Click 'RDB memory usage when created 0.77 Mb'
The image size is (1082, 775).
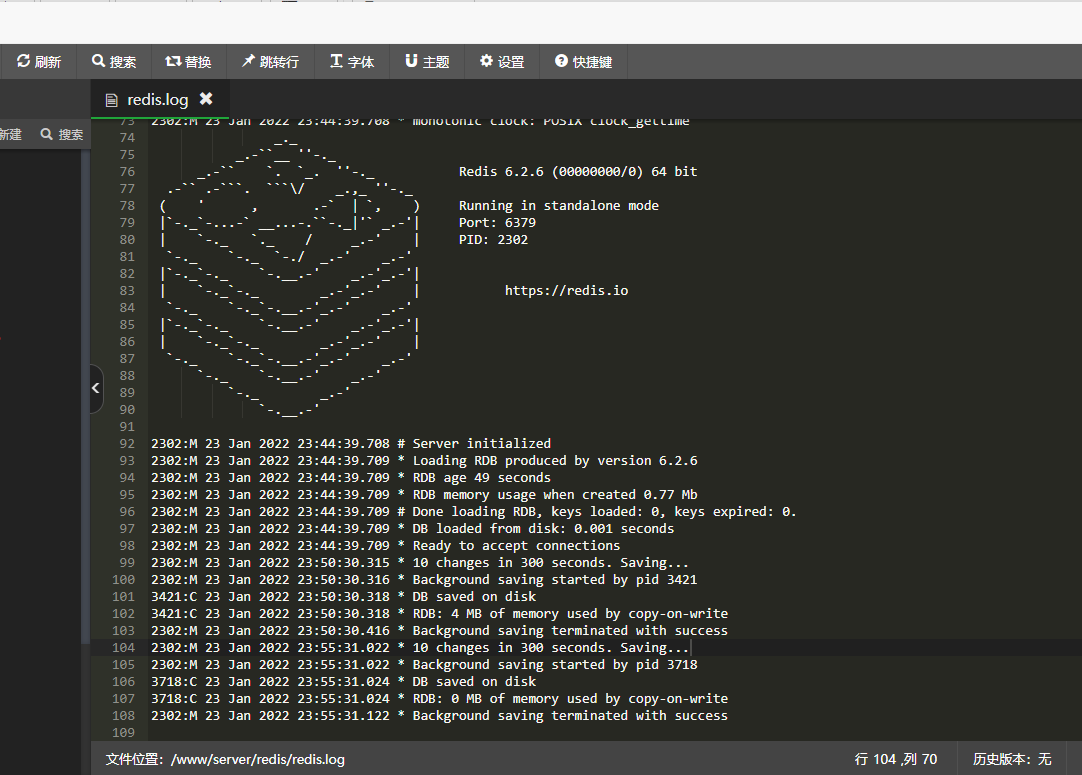coord(424,495)
